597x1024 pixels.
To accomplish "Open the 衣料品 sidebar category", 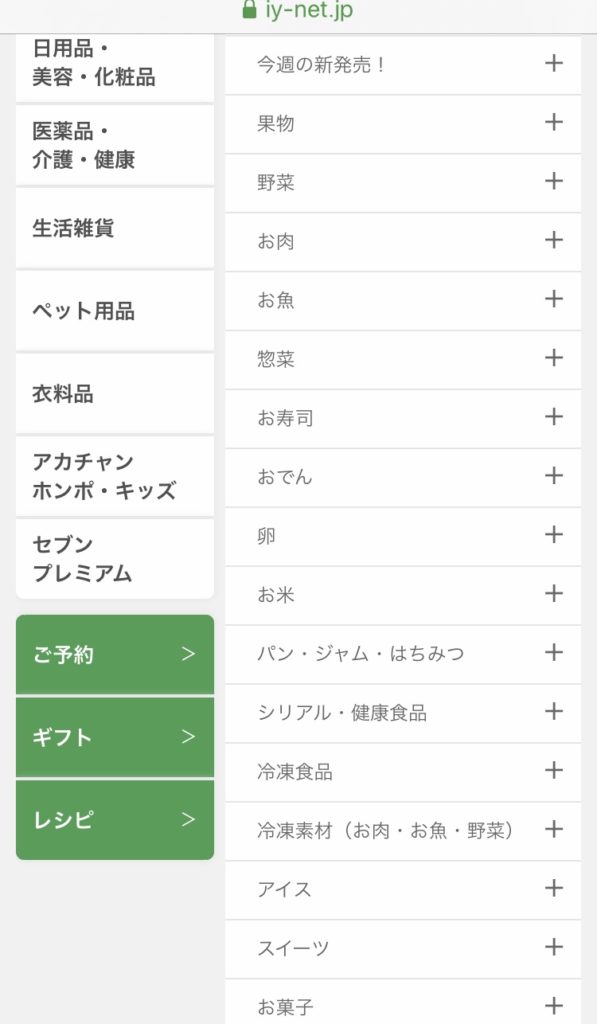I will pyautogui.click(x=115, y=394).
